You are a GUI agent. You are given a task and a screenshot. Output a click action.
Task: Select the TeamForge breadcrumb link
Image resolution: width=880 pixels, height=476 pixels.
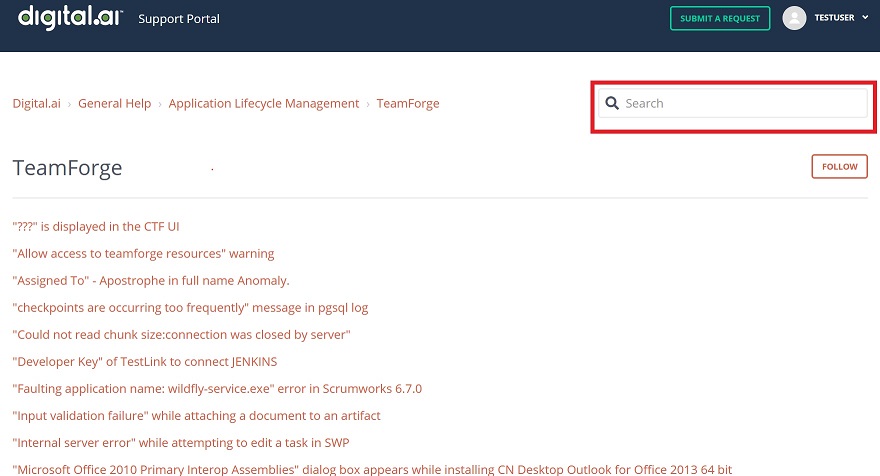coord(408,103)
